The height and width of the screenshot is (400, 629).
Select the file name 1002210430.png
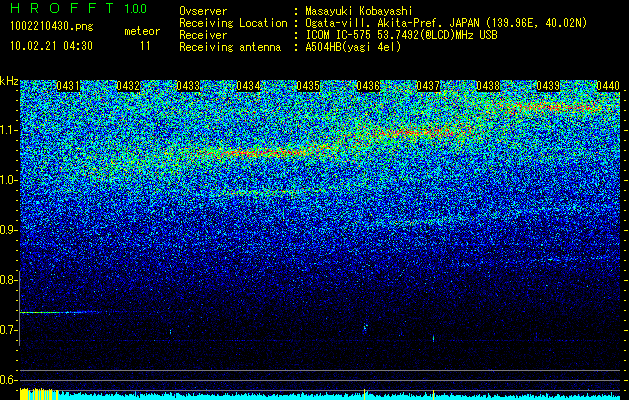tap(52, 27)
